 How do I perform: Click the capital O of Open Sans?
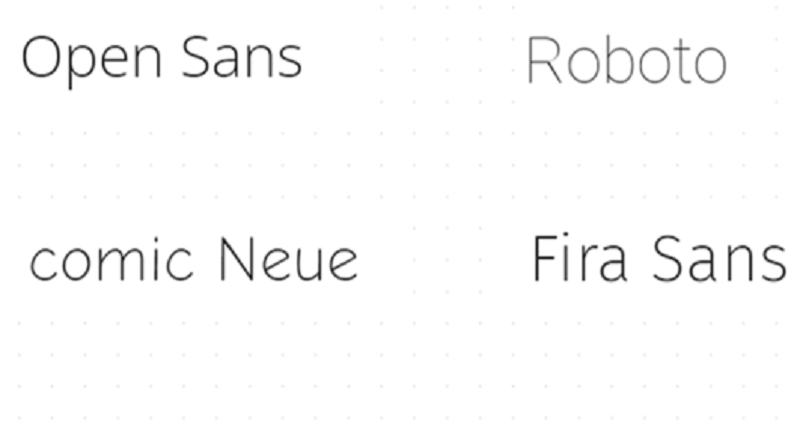42,57
